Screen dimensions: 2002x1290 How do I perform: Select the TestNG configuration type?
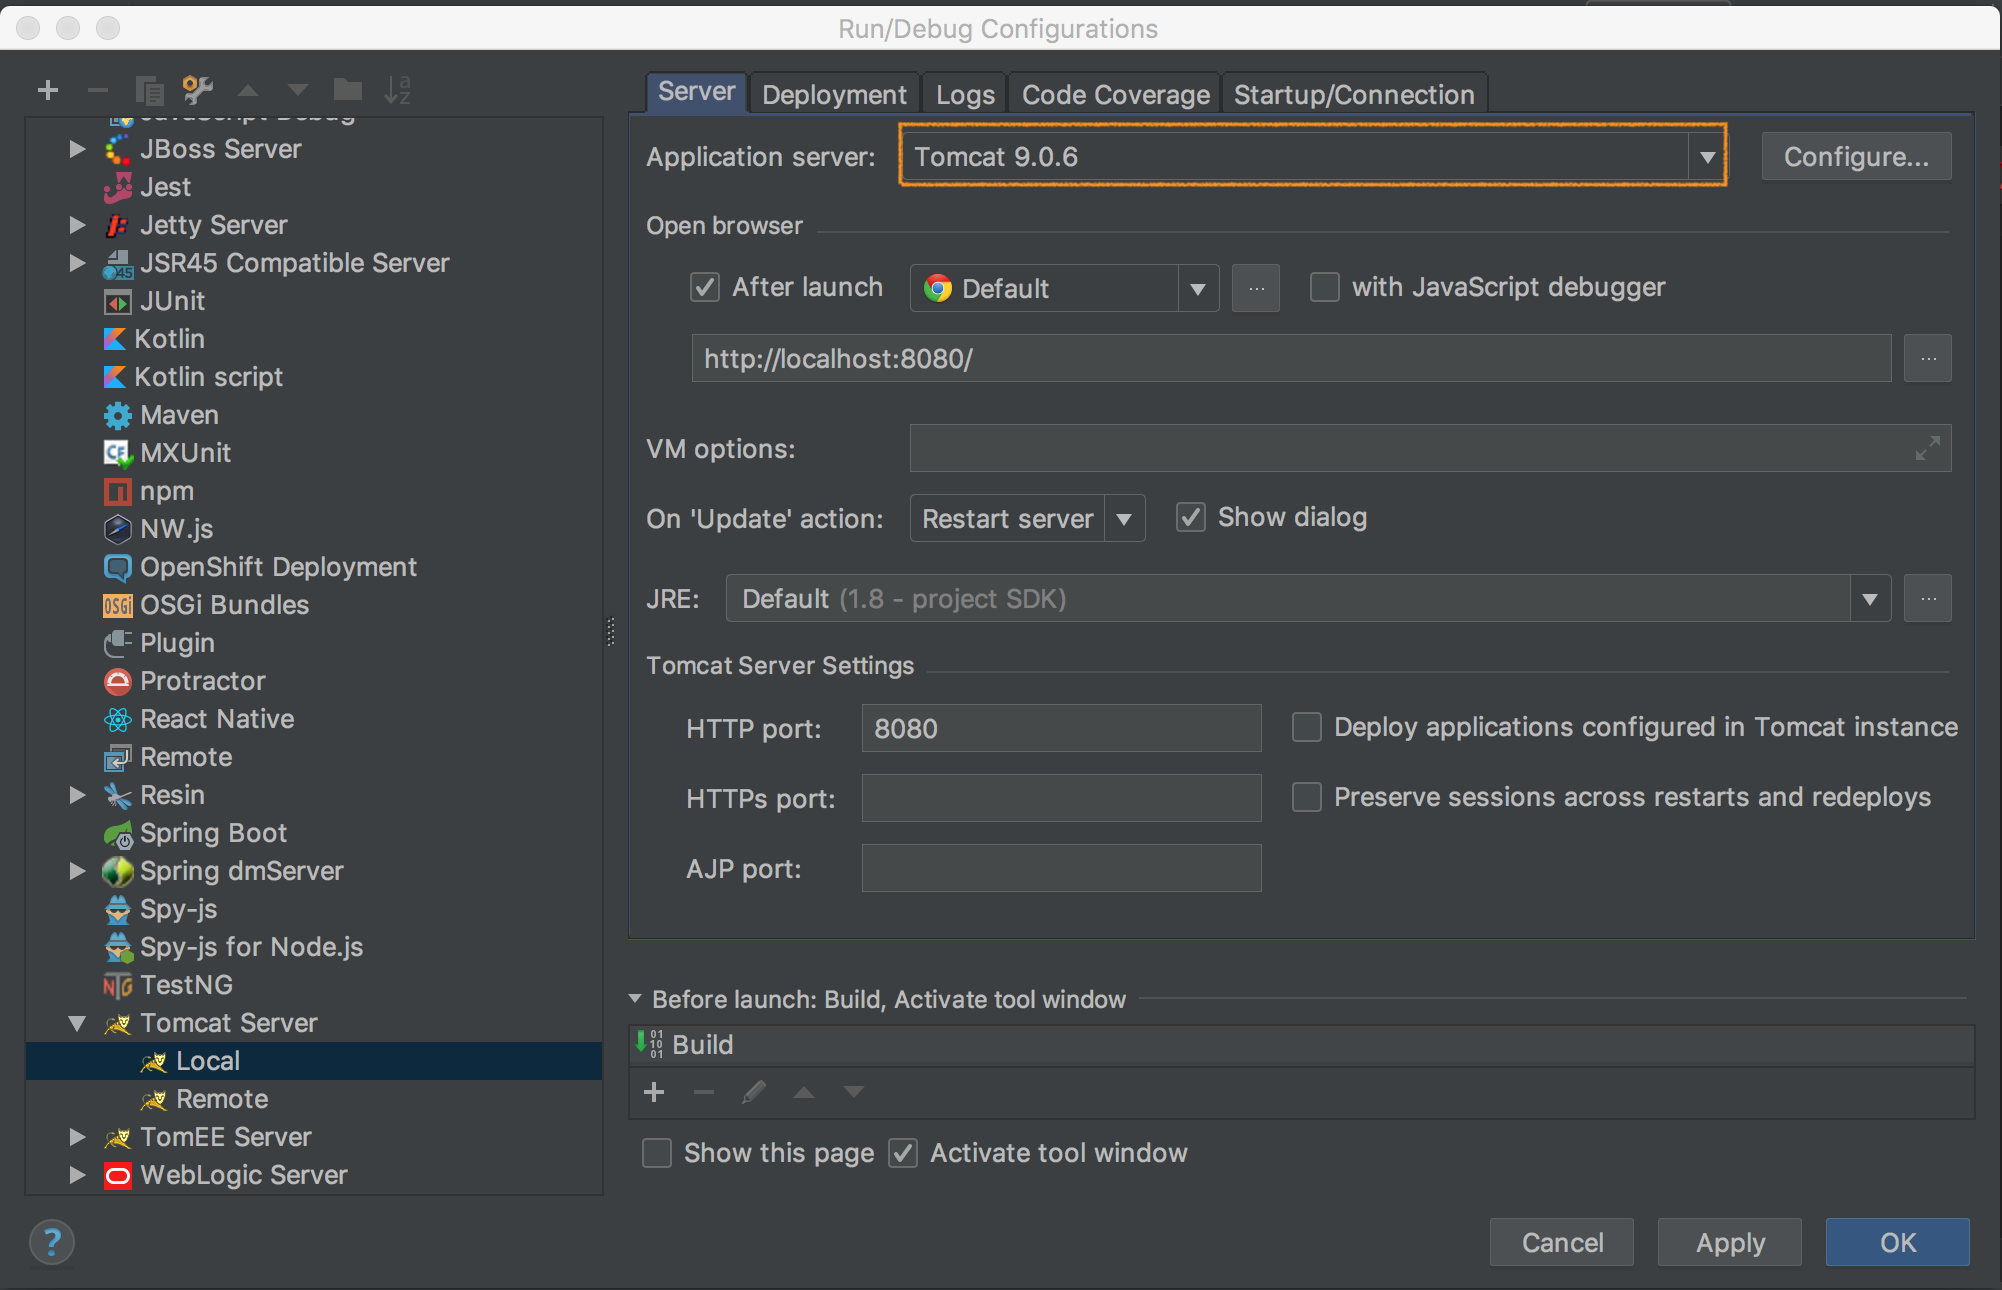coord(186,985)
